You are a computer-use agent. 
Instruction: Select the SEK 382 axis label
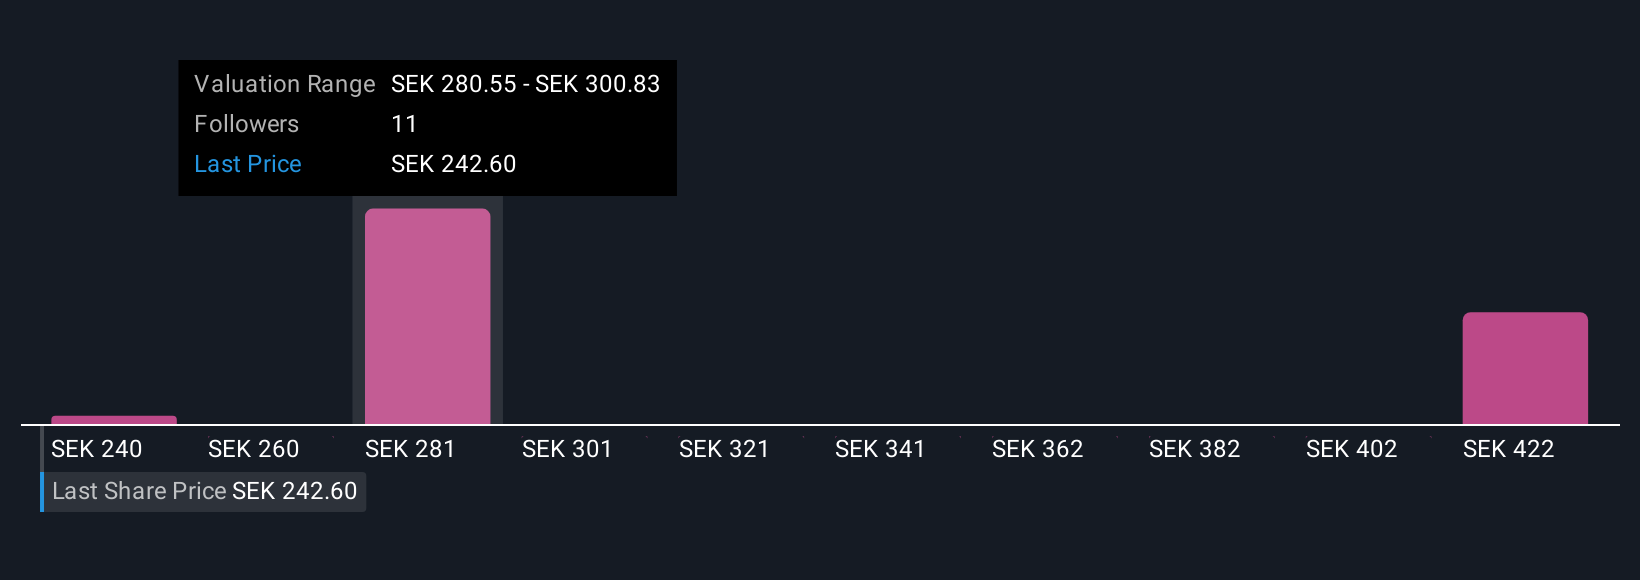coord(1195,449)
